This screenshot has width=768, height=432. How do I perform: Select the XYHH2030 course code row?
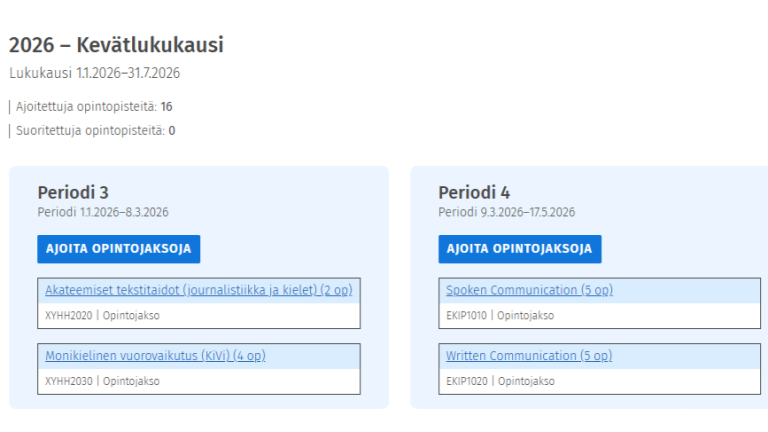[68, 381]
